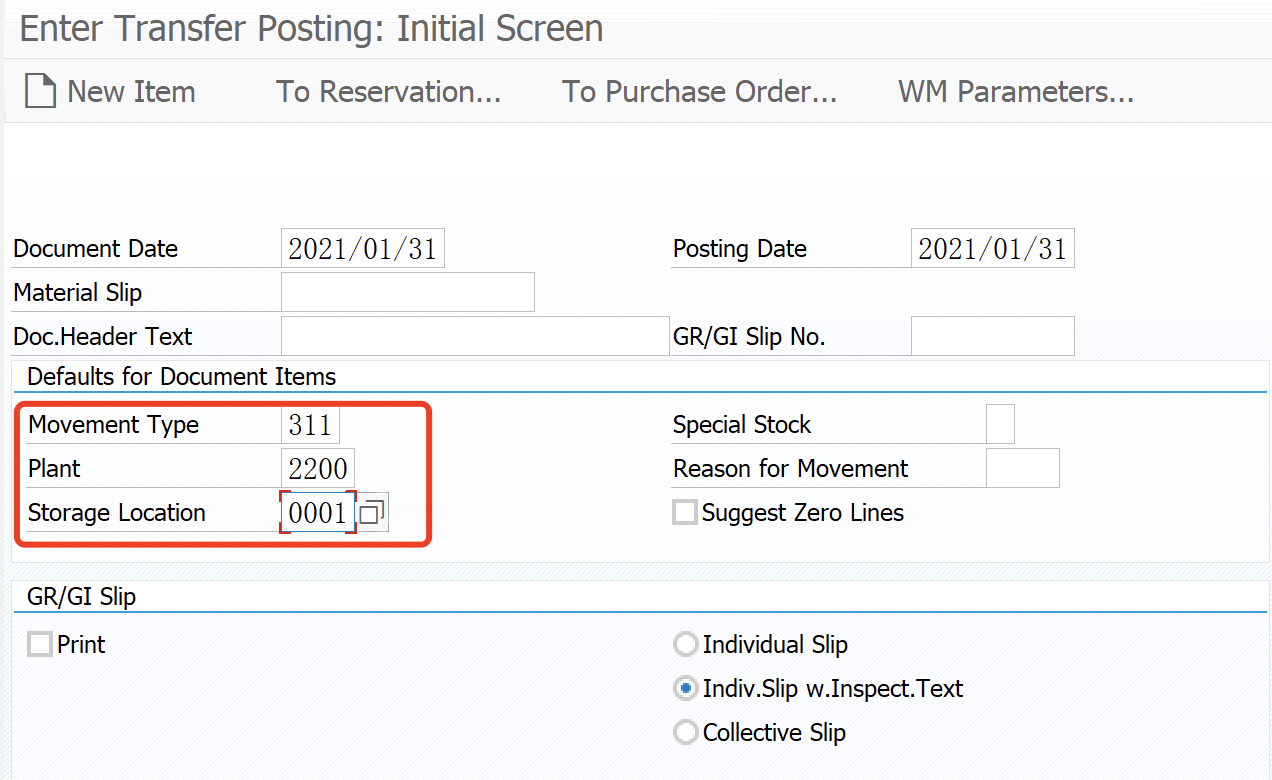This screenshot has width=1272, height=780.
Task: Select Indiv.Slip w.Inspect.Text option
Action: tap(685, 688)
